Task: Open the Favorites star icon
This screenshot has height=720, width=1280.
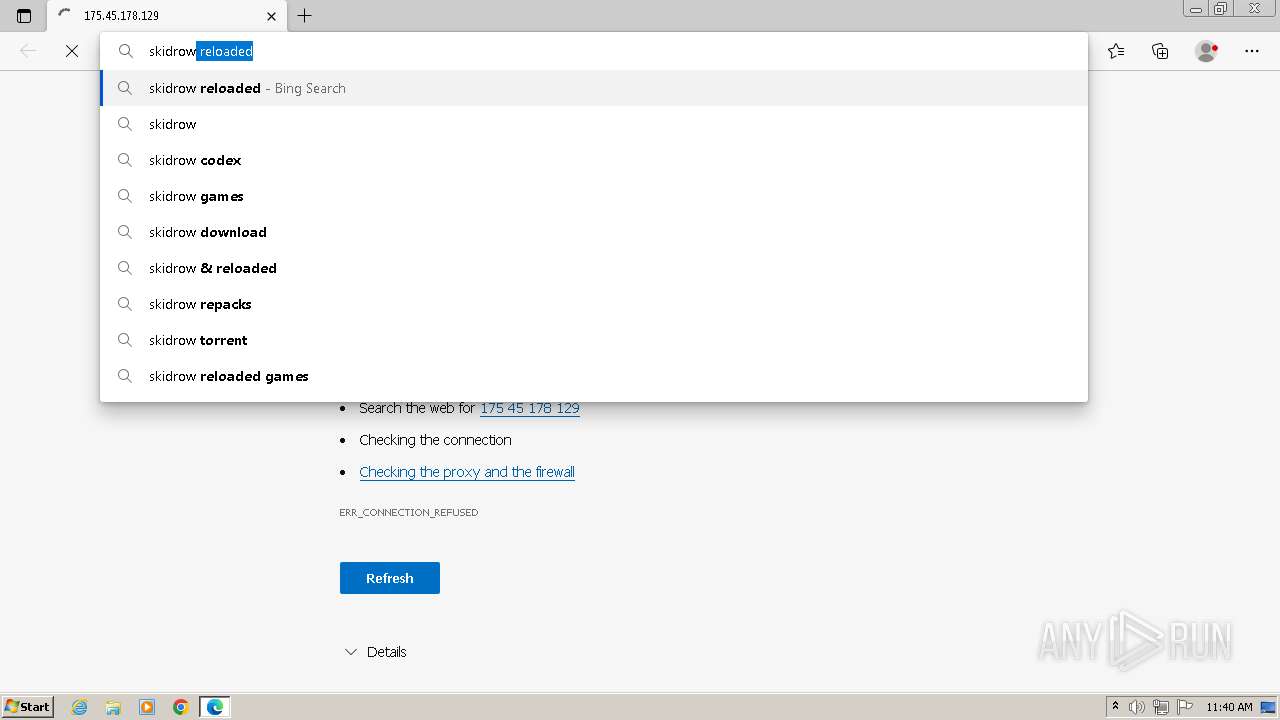Action: (x=1116, y=51)
